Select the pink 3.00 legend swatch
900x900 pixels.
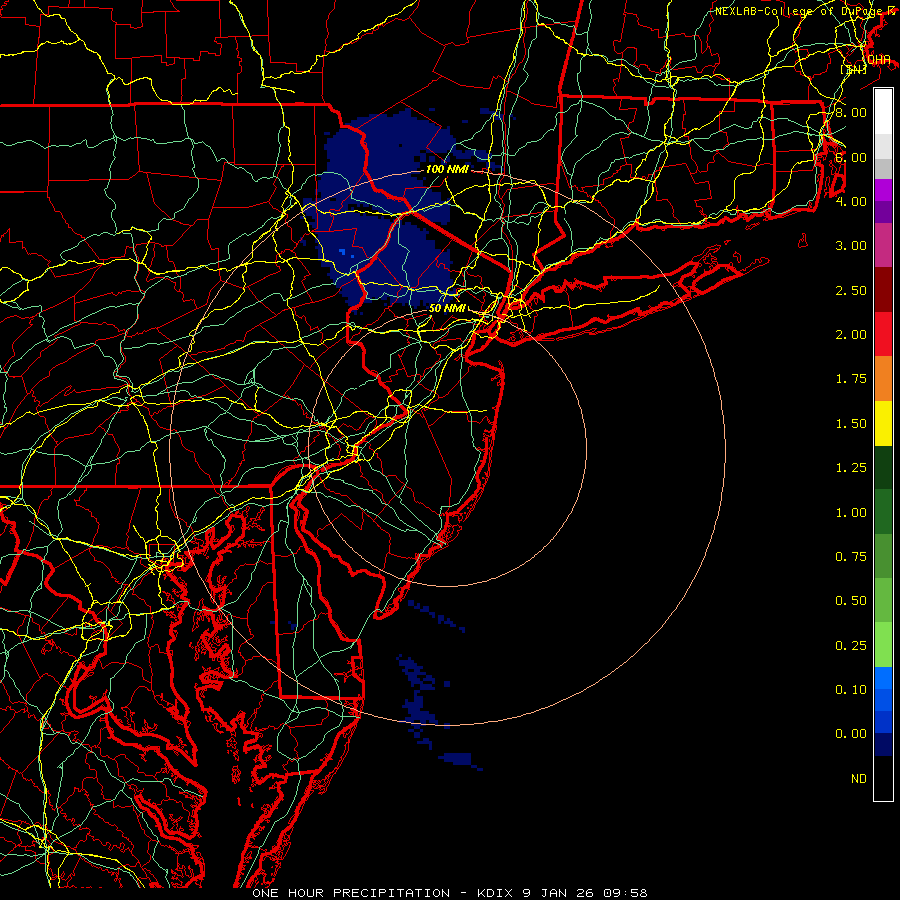point(883,245)
